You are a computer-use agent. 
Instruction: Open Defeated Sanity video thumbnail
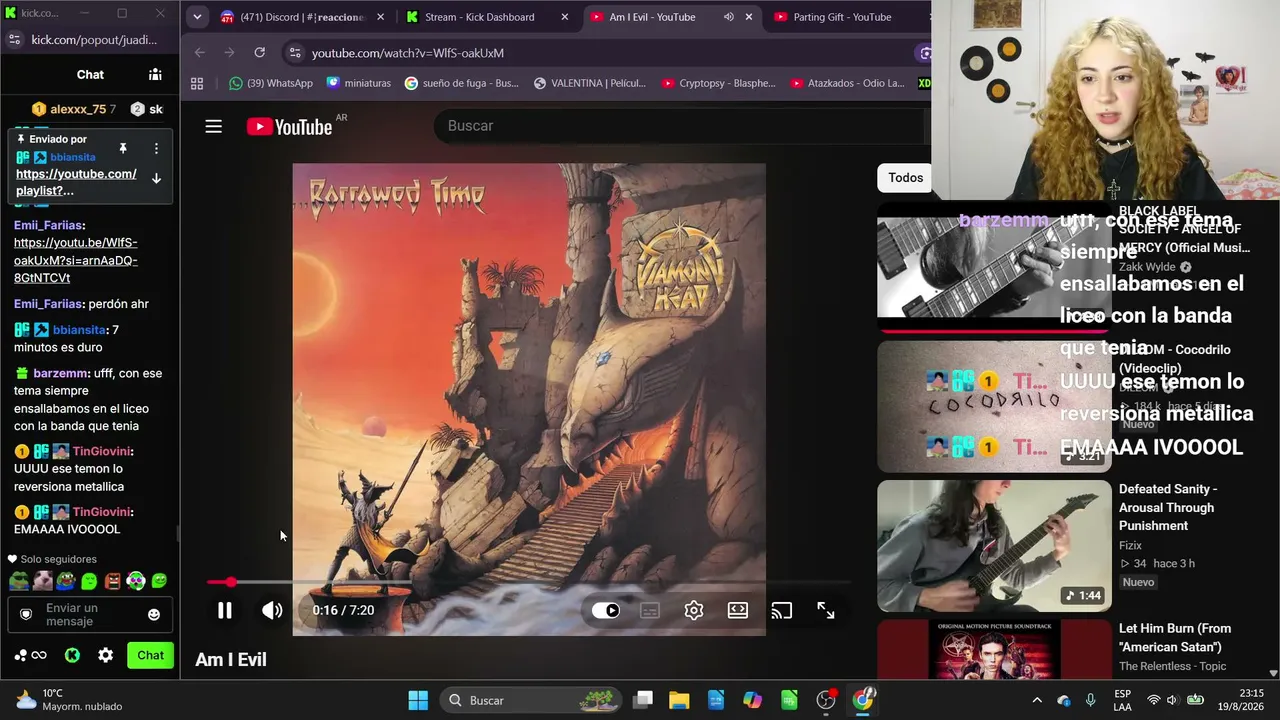point(994,546)
